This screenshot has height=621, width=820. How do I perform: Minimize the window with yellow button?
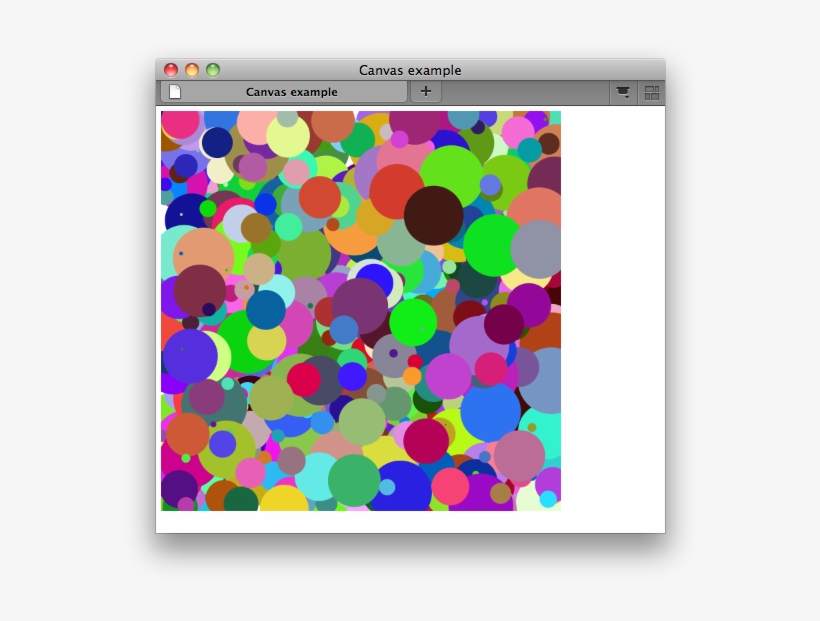(x=192, y=70)
